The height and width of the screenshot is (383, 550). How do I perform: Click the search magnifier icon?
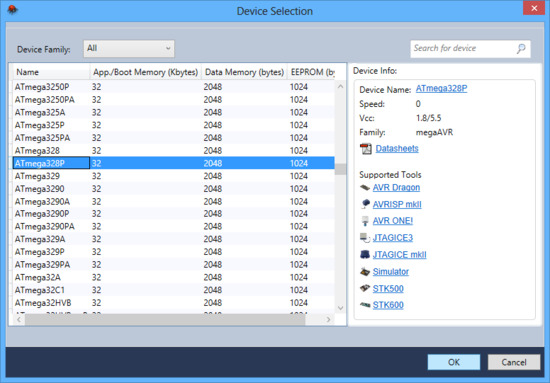click(x=521, y=48)
